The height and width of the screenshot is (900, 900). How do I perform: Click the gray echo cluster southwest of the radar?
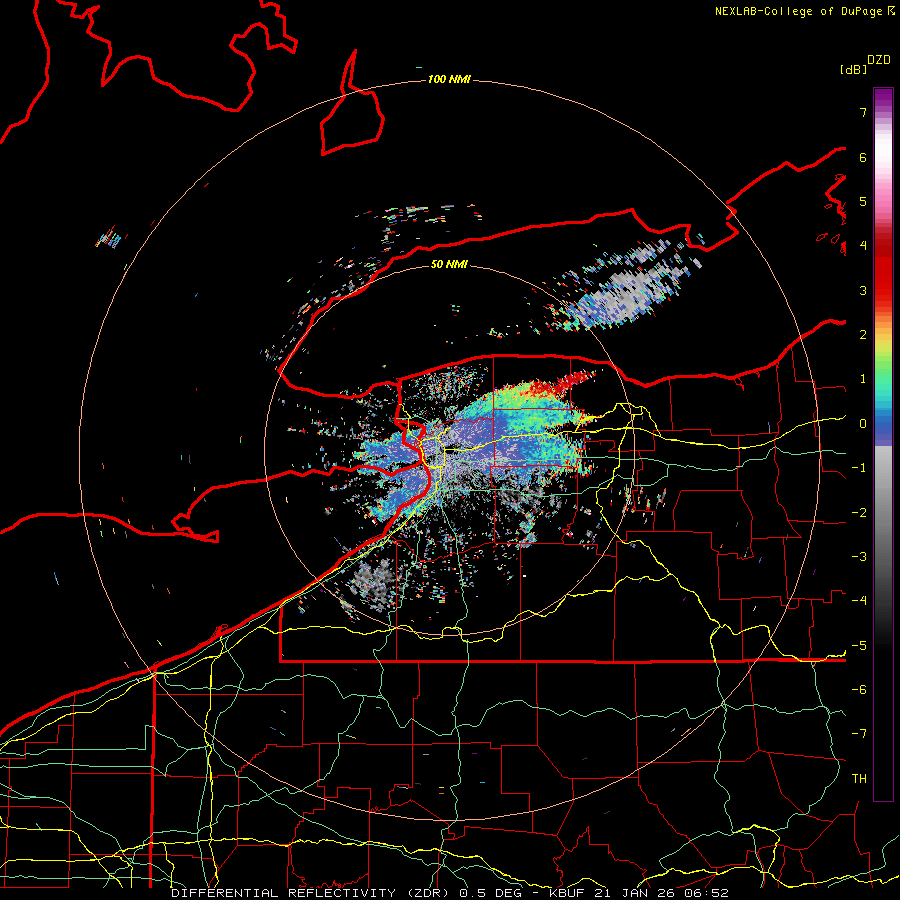pos(372,581)
